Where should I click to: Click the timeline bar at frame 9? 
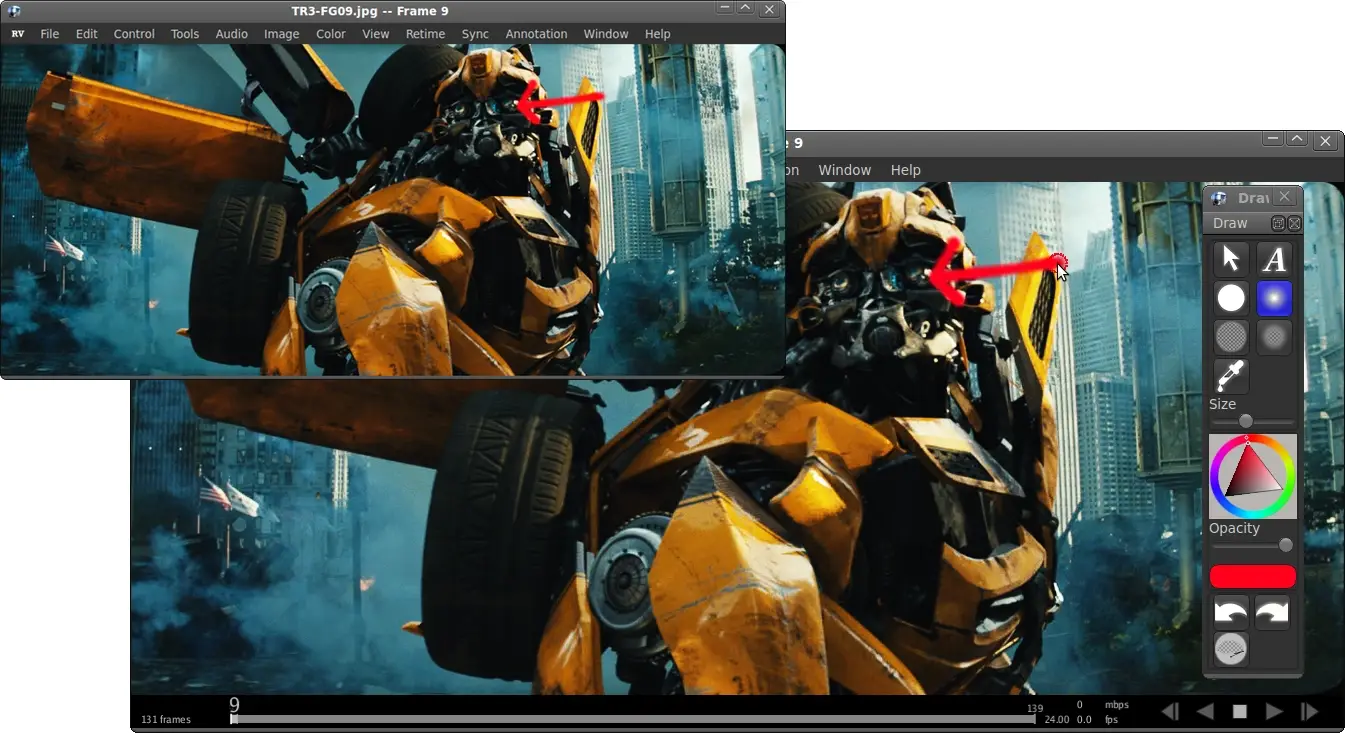point(234,719)
